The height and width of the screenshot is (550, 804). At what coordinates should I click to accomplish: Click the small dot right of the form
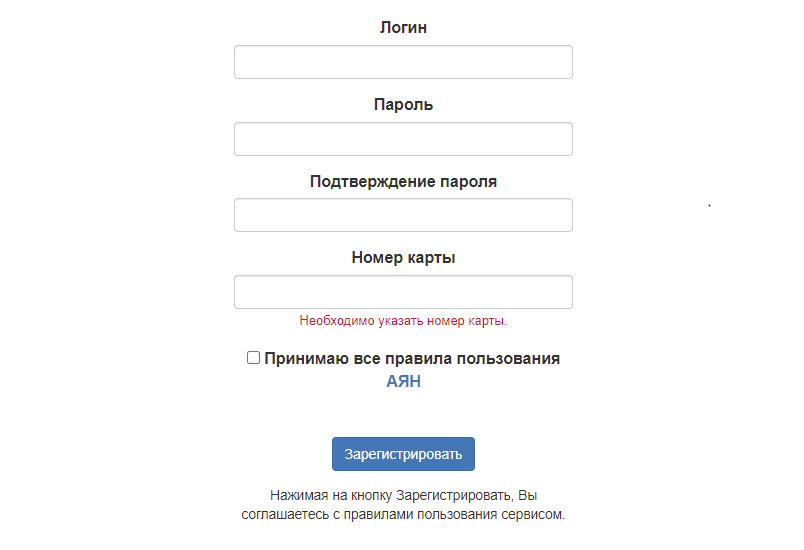709,205
